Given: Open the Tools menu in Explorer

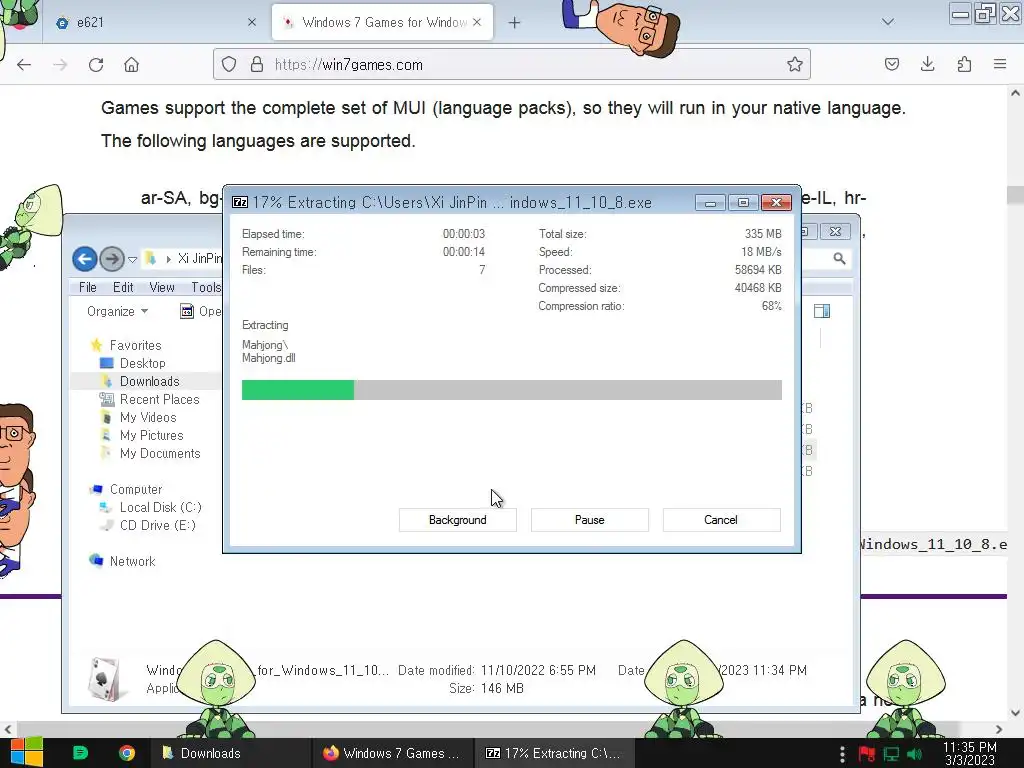Looking at the screenshot, I should coord(206,287).
